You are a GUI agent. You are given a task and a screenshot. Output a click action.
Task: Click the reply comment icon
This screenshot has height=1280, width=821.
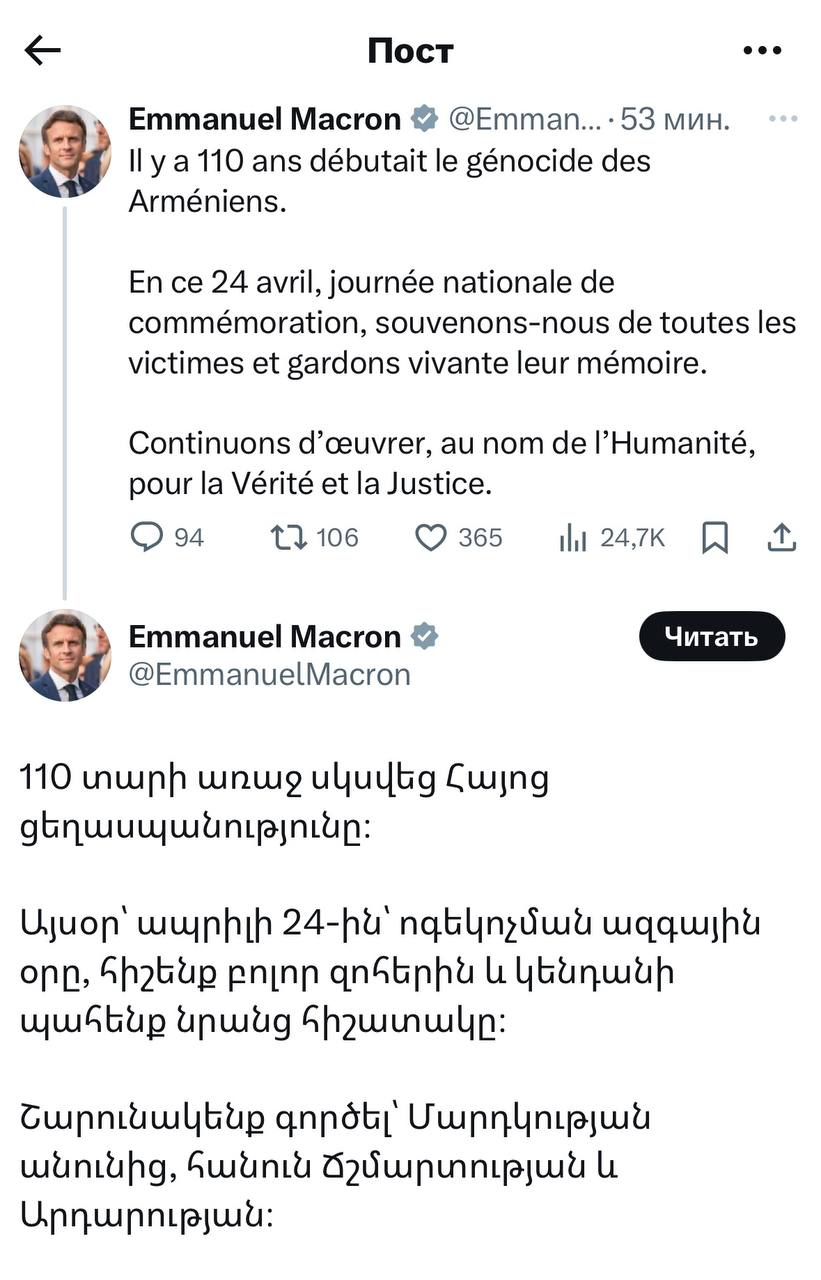pos(147,538)
